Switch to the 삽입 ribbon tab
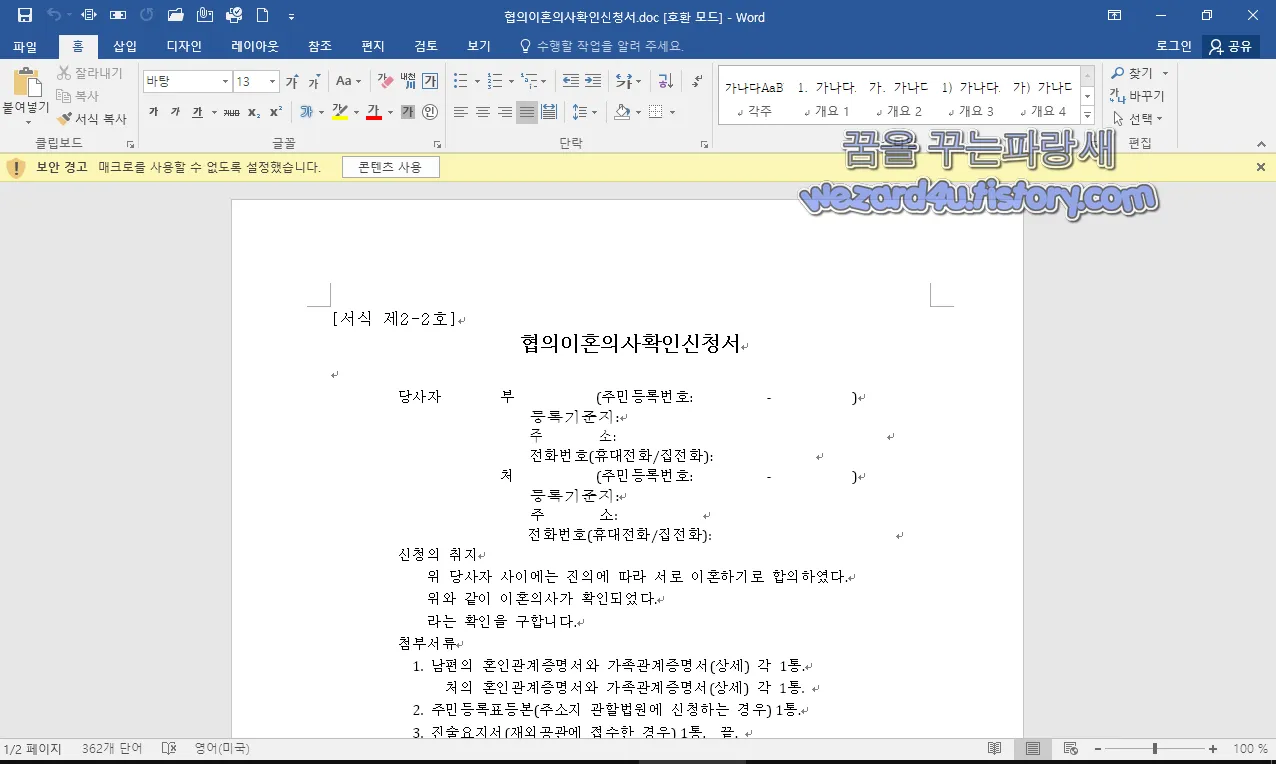The width and height of the screenshot is (1276, 764). 124,45
